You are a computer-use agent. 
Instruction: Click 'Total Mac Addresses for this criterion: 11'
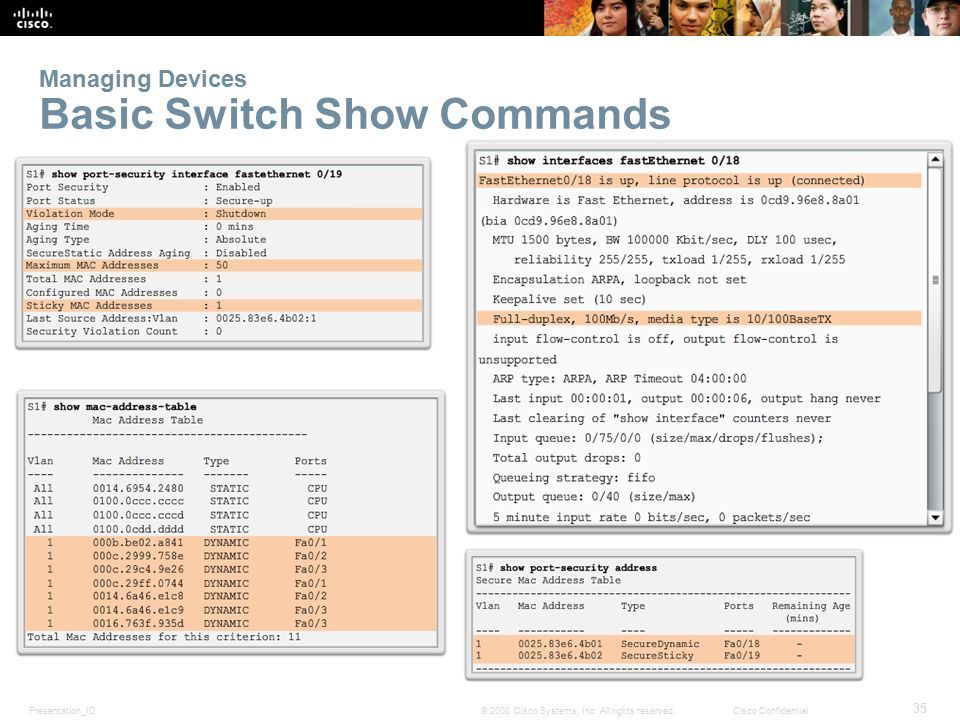(163, 637)
